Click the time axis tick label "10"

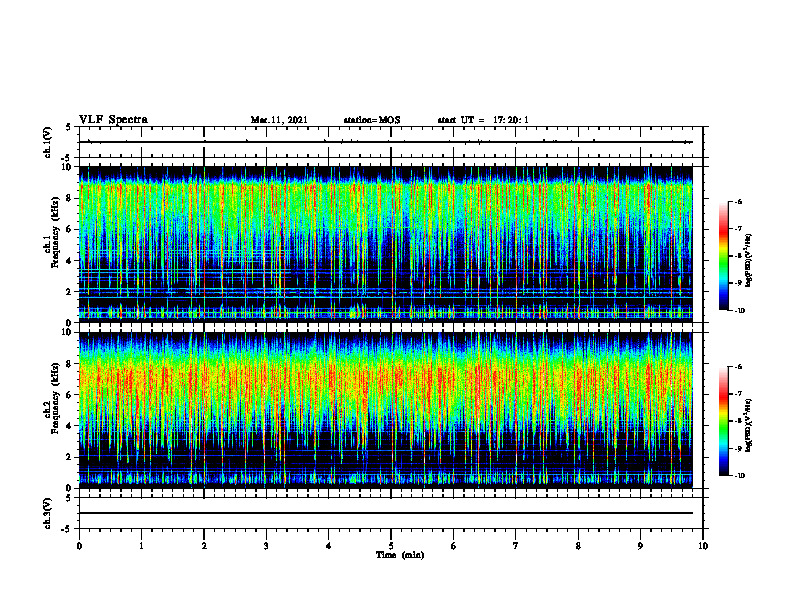coord(703,546)
